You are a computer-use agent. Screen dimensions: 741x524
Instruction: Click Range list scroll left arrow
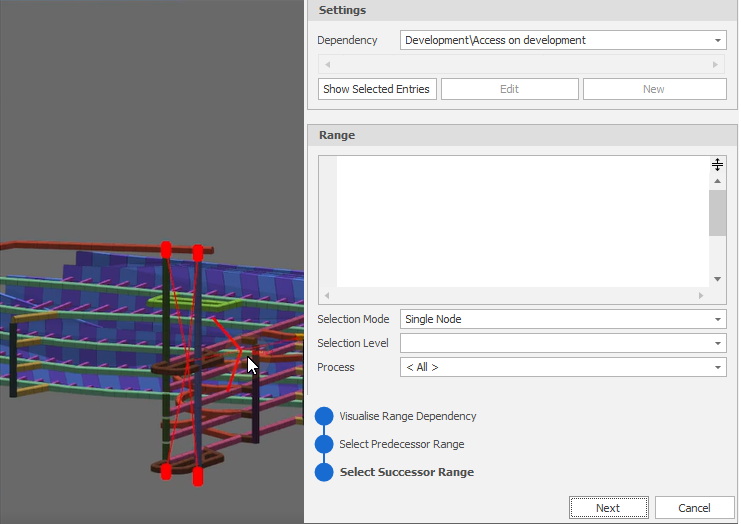(327, 296)
